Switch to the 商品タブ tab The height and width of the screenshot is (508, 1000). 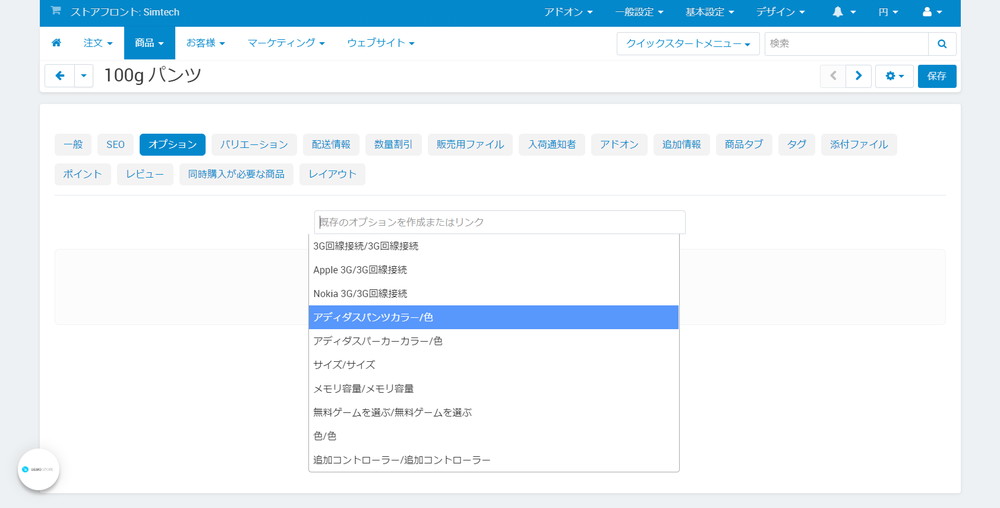[744, 145]
